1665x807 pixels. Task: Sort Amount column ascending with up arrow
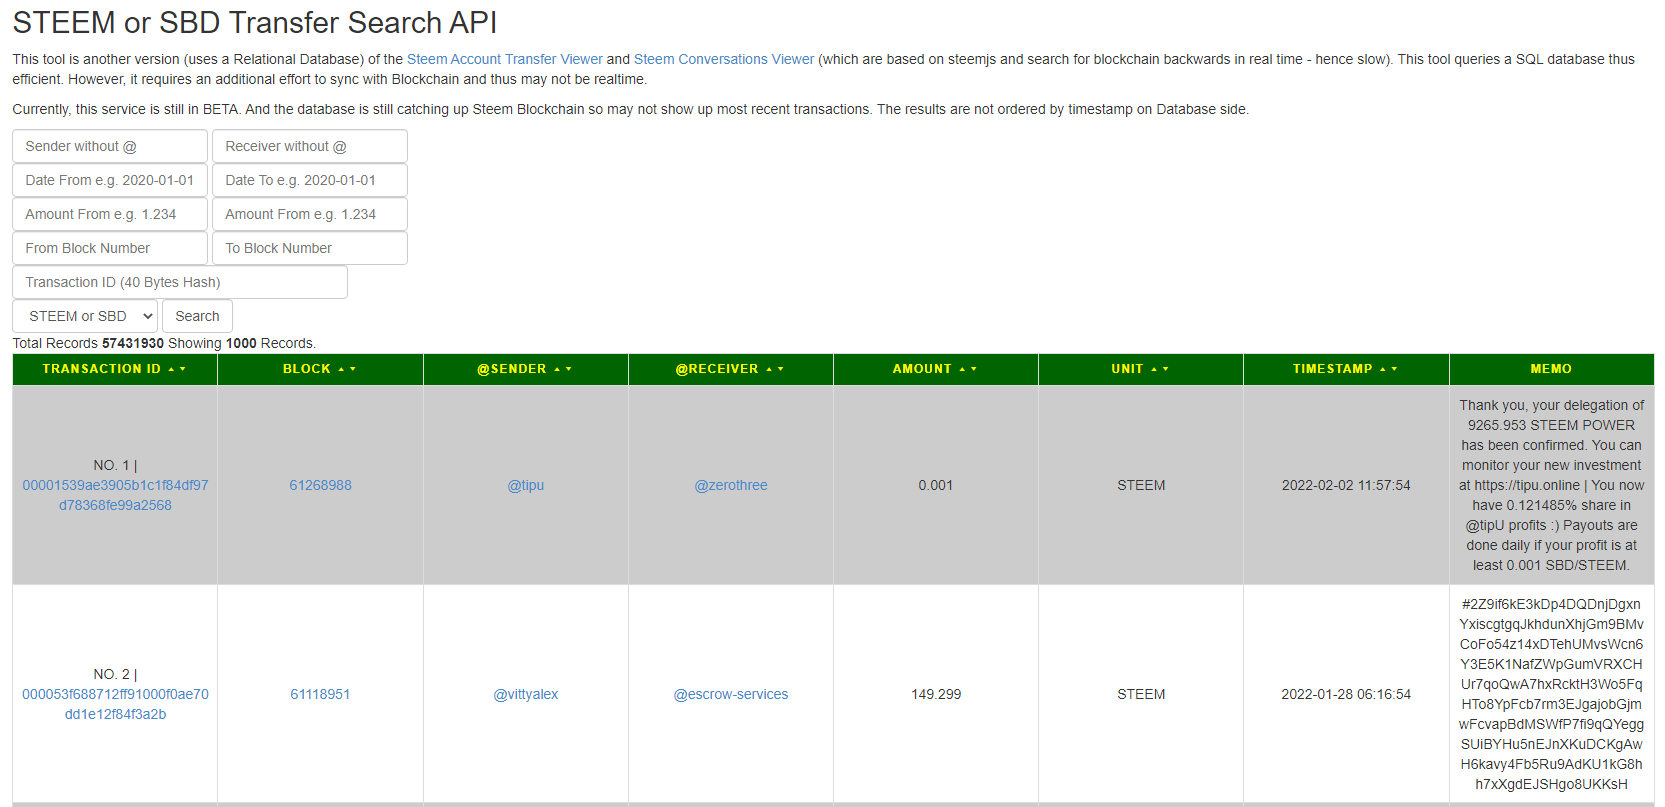tap(962, 369)
